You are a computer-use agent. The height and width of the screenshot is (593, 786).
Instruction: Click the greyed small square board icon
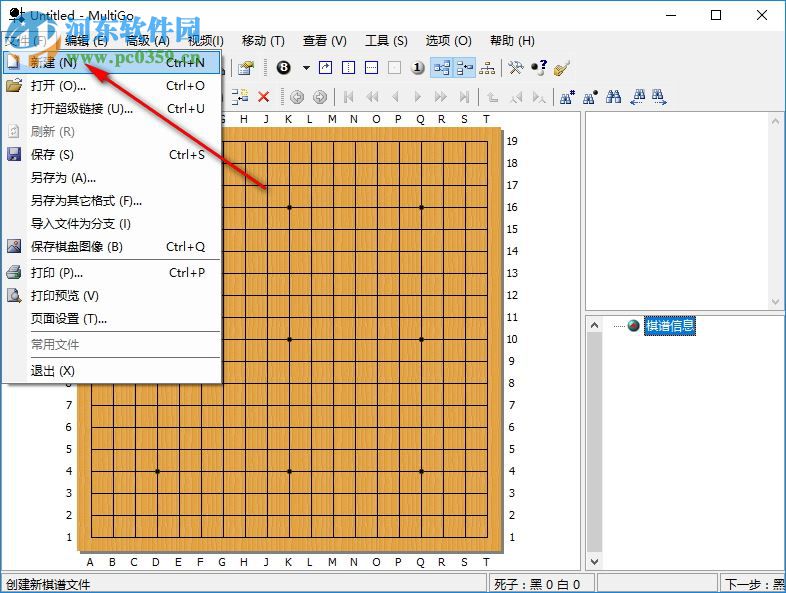pyautogui.click(x=395, y=68)
